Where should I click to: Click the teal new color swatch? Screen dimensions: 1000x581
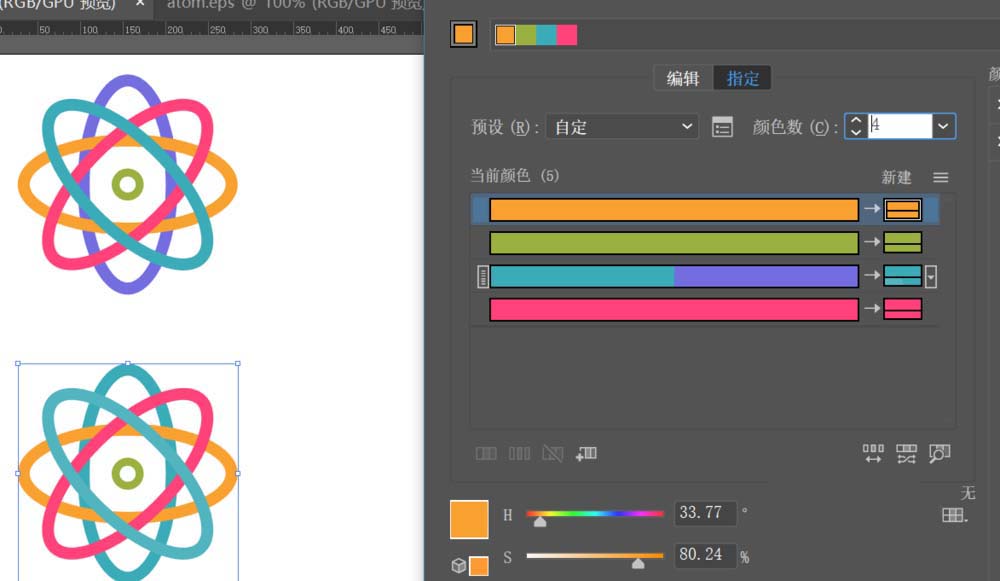click(x=902, y=276)
